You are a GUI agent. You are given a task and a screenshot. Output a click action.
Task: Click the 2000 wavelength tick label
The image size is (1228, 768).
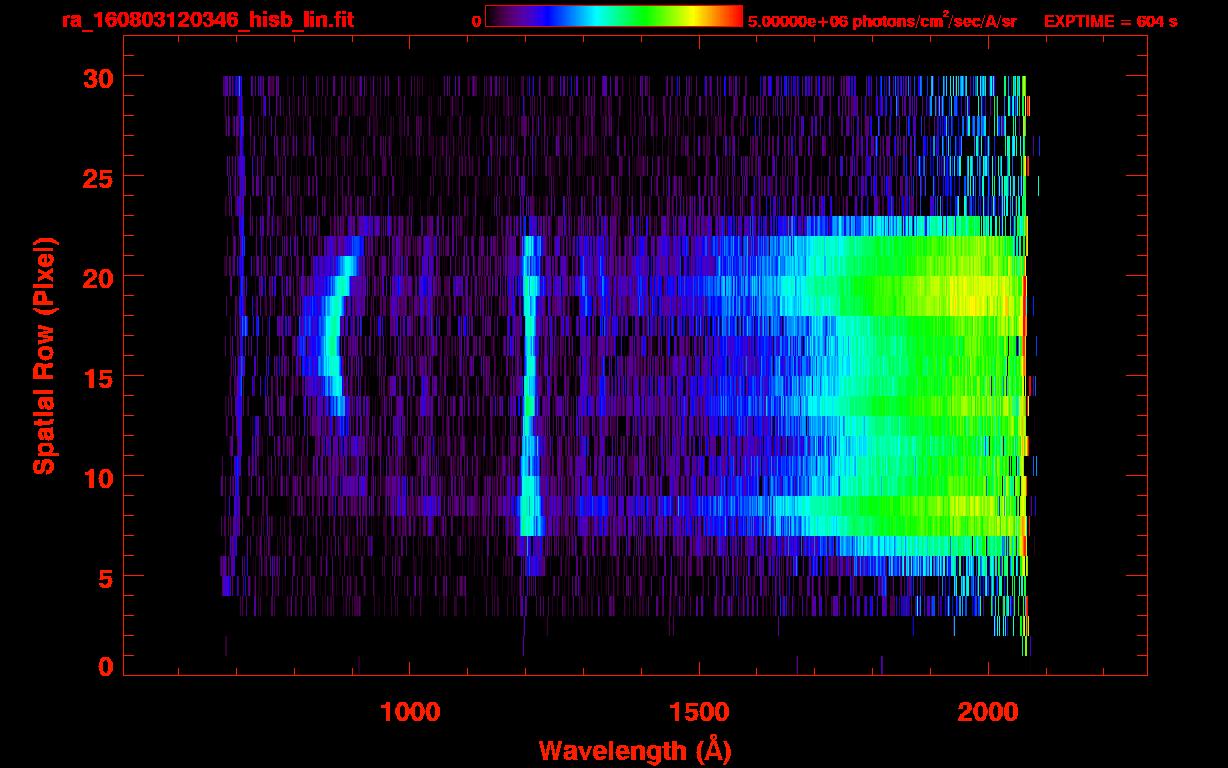coord(987,711)
